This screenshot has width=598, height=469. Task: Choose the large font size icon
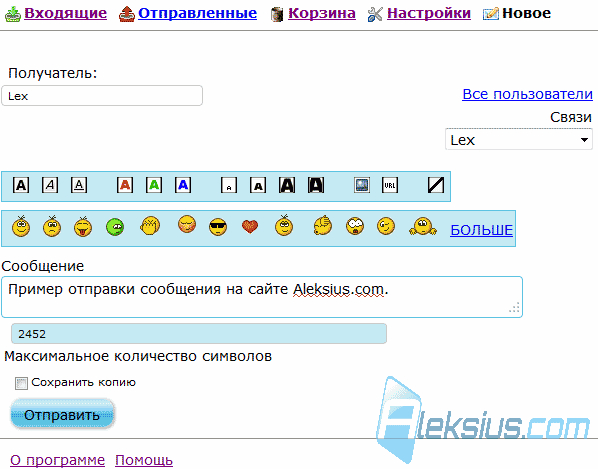[x=287, y=185]
